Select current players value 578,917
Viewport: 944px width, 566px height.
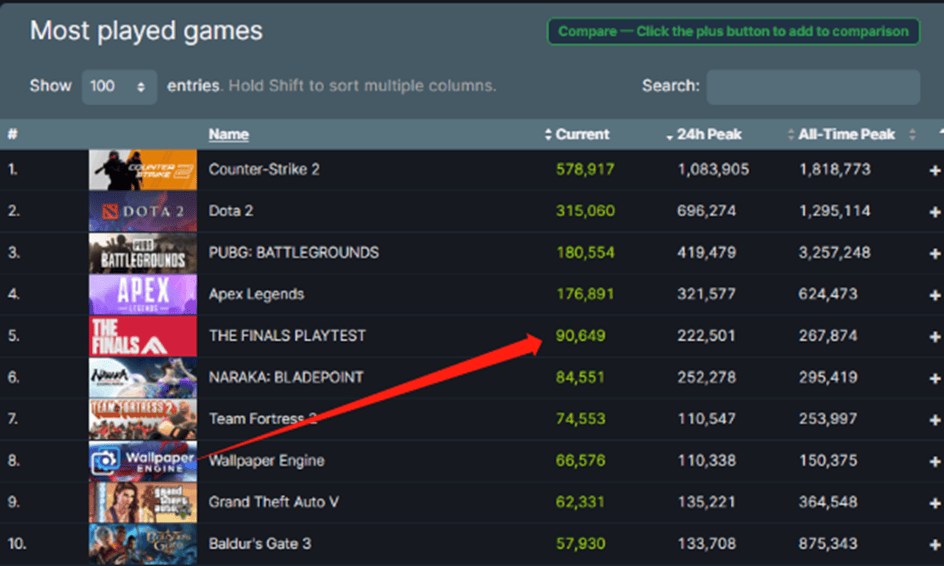[x=585, y=169]
